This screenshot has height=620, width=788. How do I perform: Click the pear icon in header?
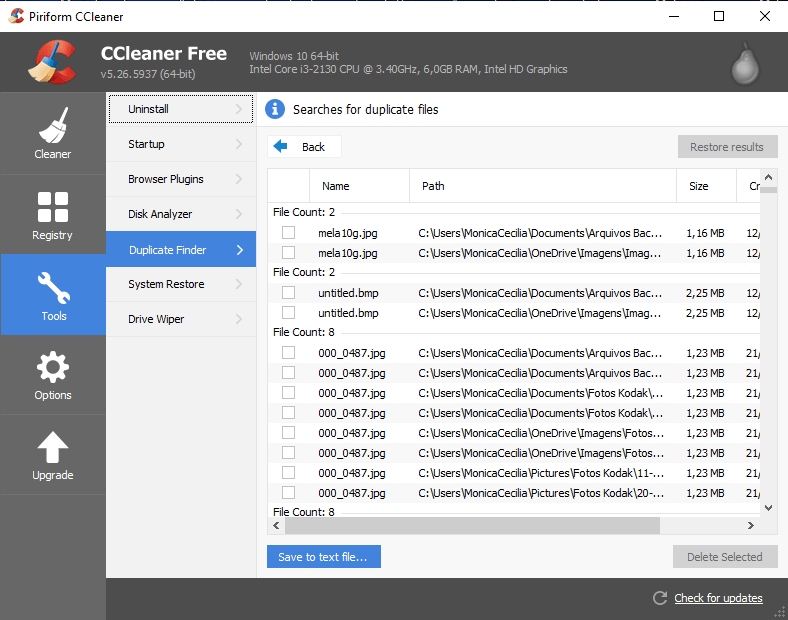[x=745, y=63]
